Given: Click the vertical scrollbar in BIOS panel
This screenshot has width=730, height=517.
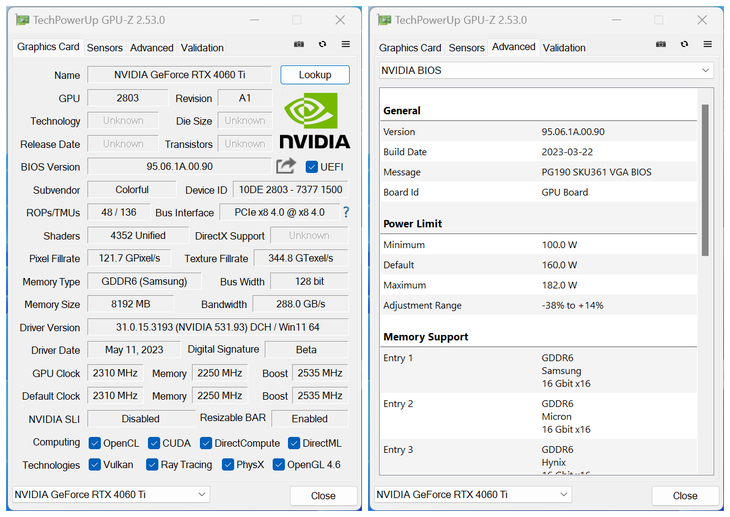Looking at the screenshot, I should tap(705, 180).
